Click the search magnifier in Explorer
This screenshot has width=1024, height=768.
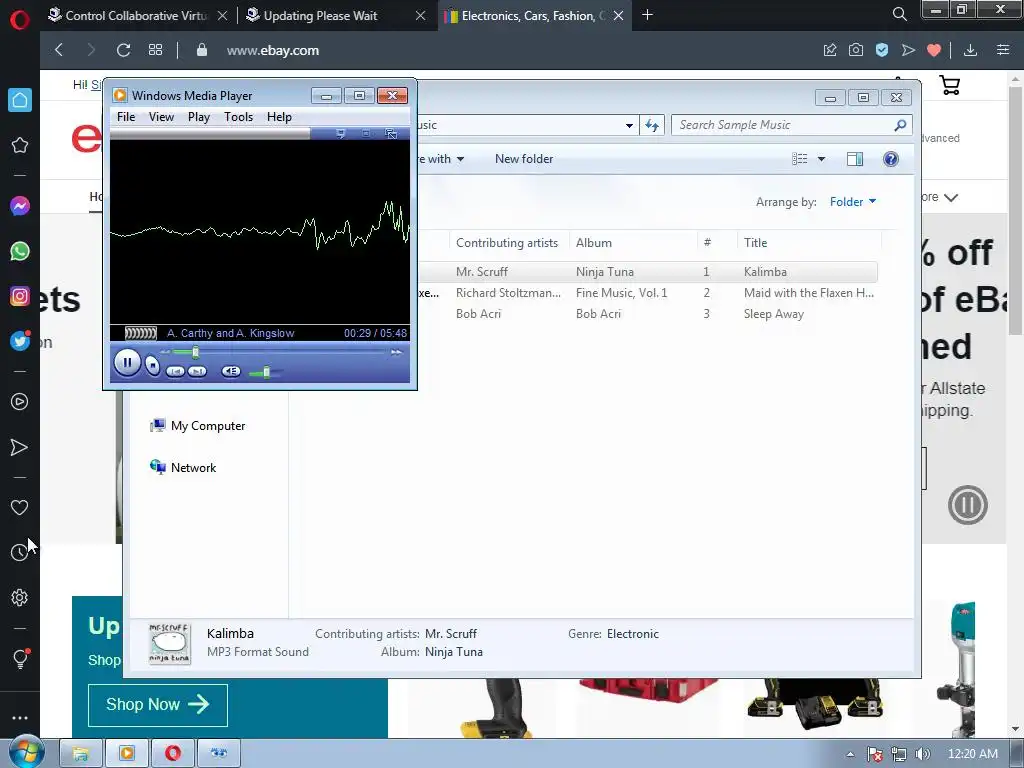pos(900,125)
